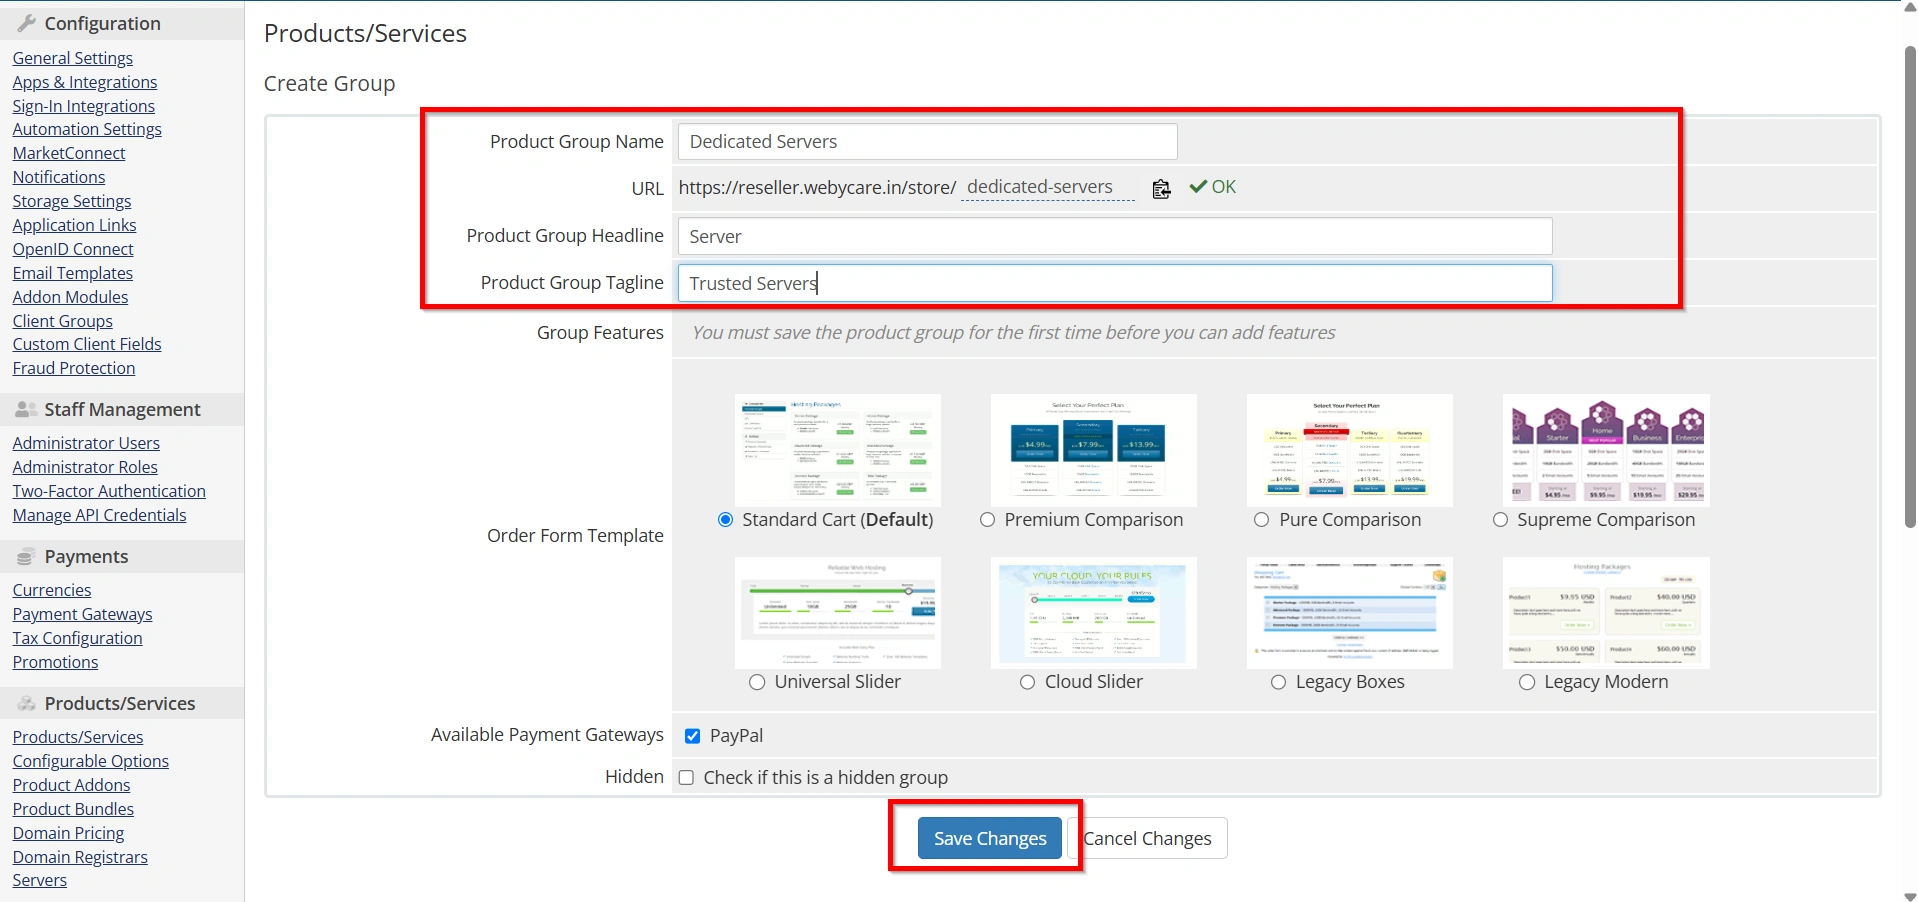1918x902 pixels.
Task: Select the Pure Comparison radio button
Action: click(1262, 520)
